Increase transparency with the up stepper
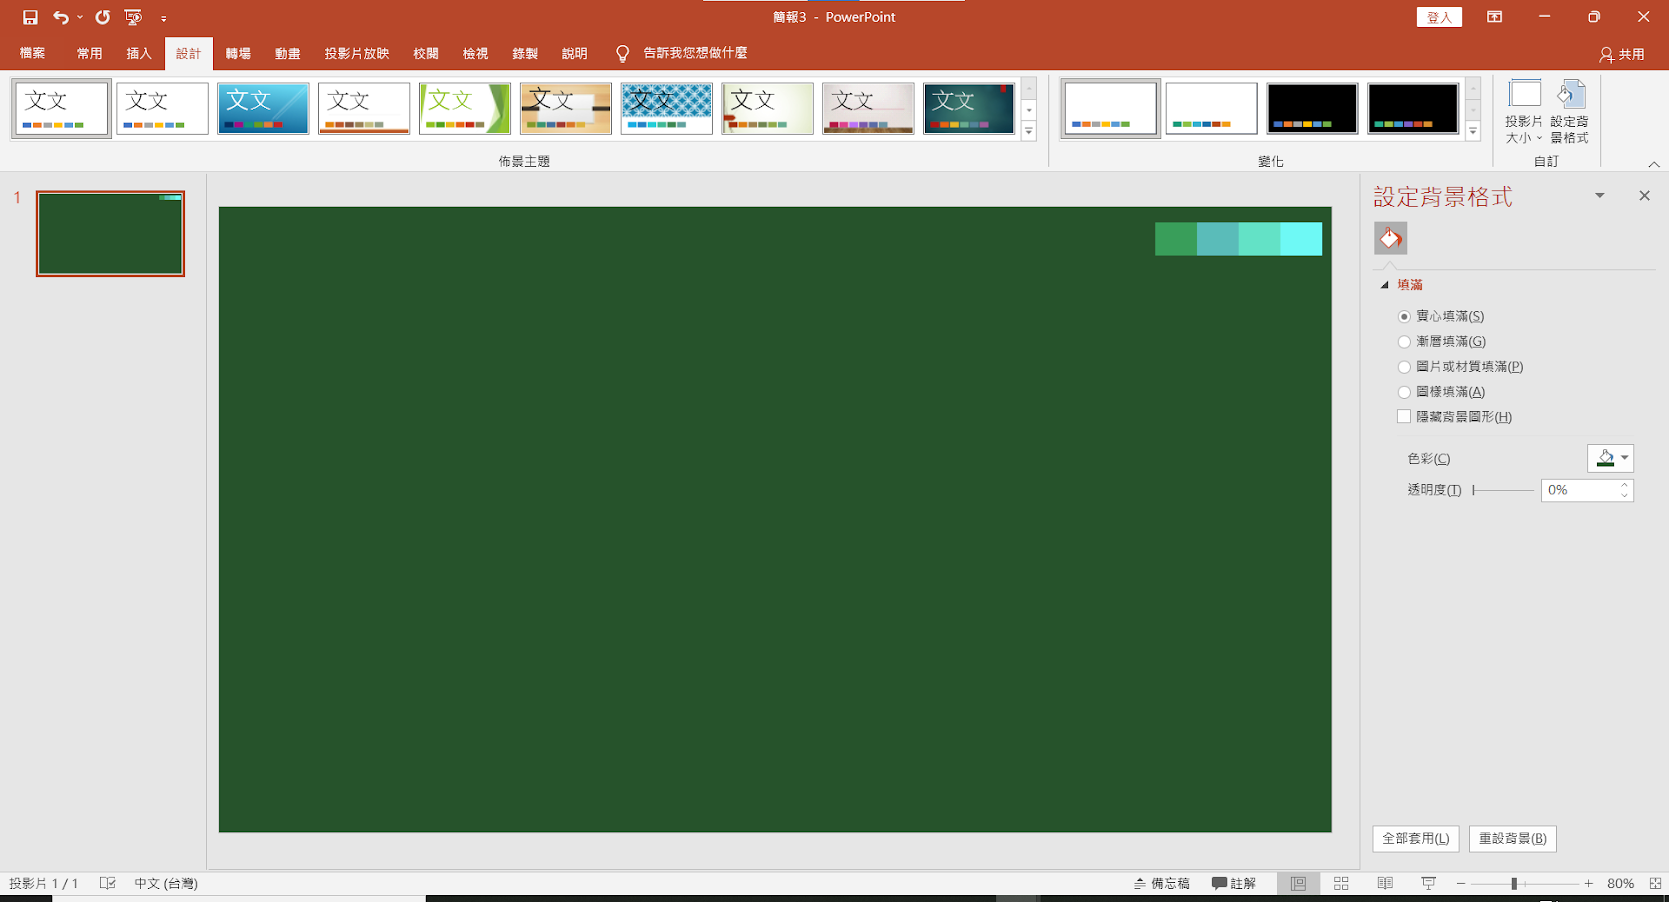The height and width of the screenshot is (902, 1669). coord(1625,485)
